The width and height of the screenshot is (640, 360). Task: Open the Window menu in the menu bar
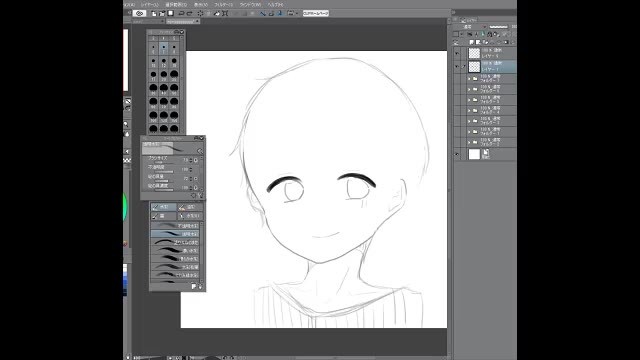250,4
